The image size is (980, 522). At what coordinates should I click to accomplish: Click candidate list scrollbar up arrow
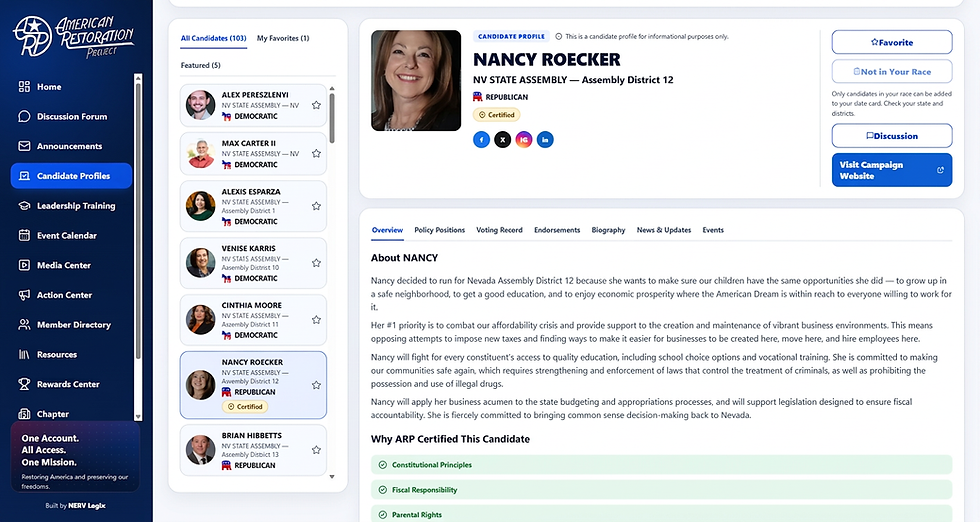[x=332, y=89]
